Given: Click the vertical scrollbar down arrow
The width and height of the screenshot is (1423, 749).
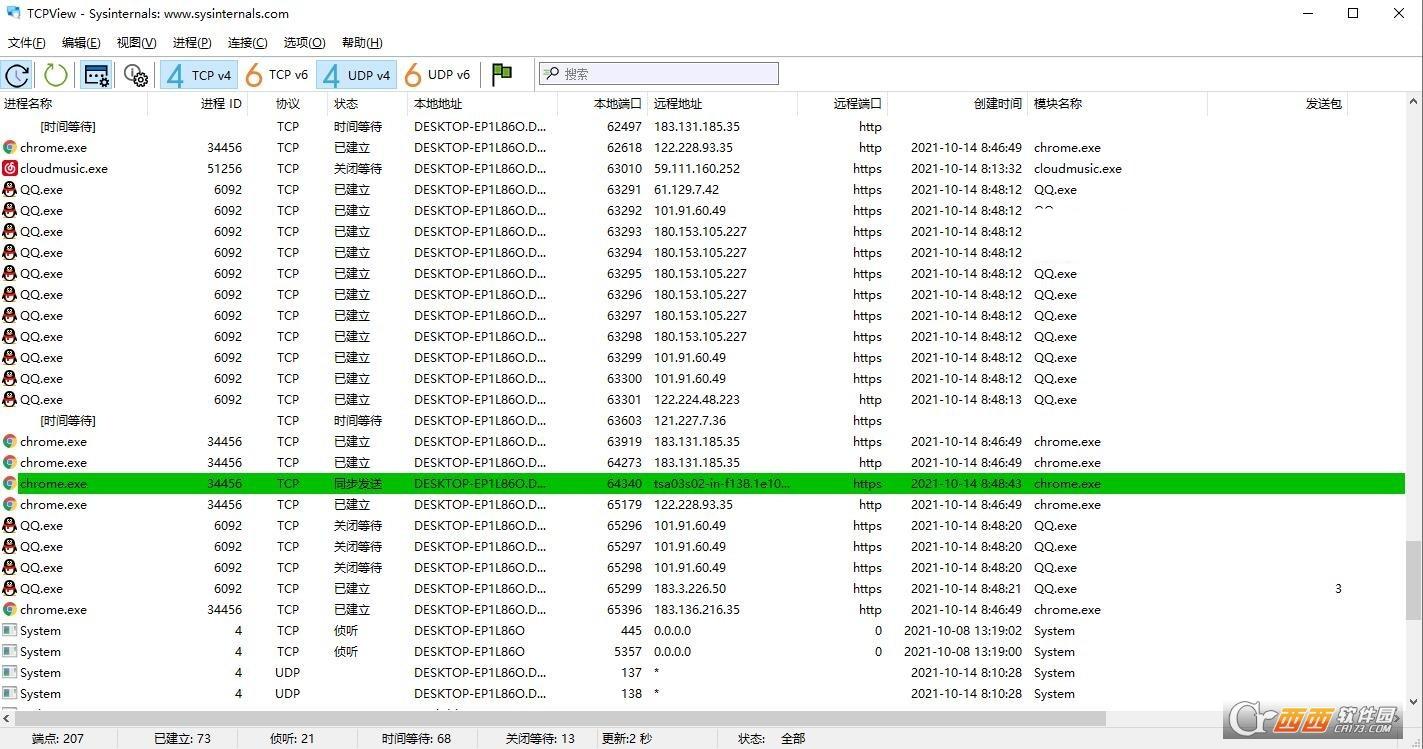Looking at the screenshot, I should tap(1413, 702).
